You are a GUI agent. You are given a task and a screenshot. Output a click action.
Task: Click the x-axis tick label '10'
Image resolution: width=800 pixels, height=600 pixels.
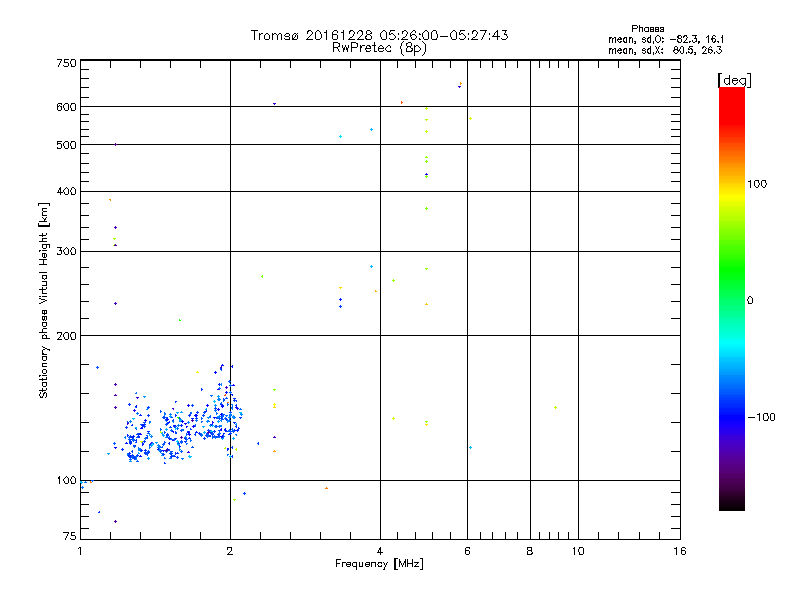click(578, 551)
